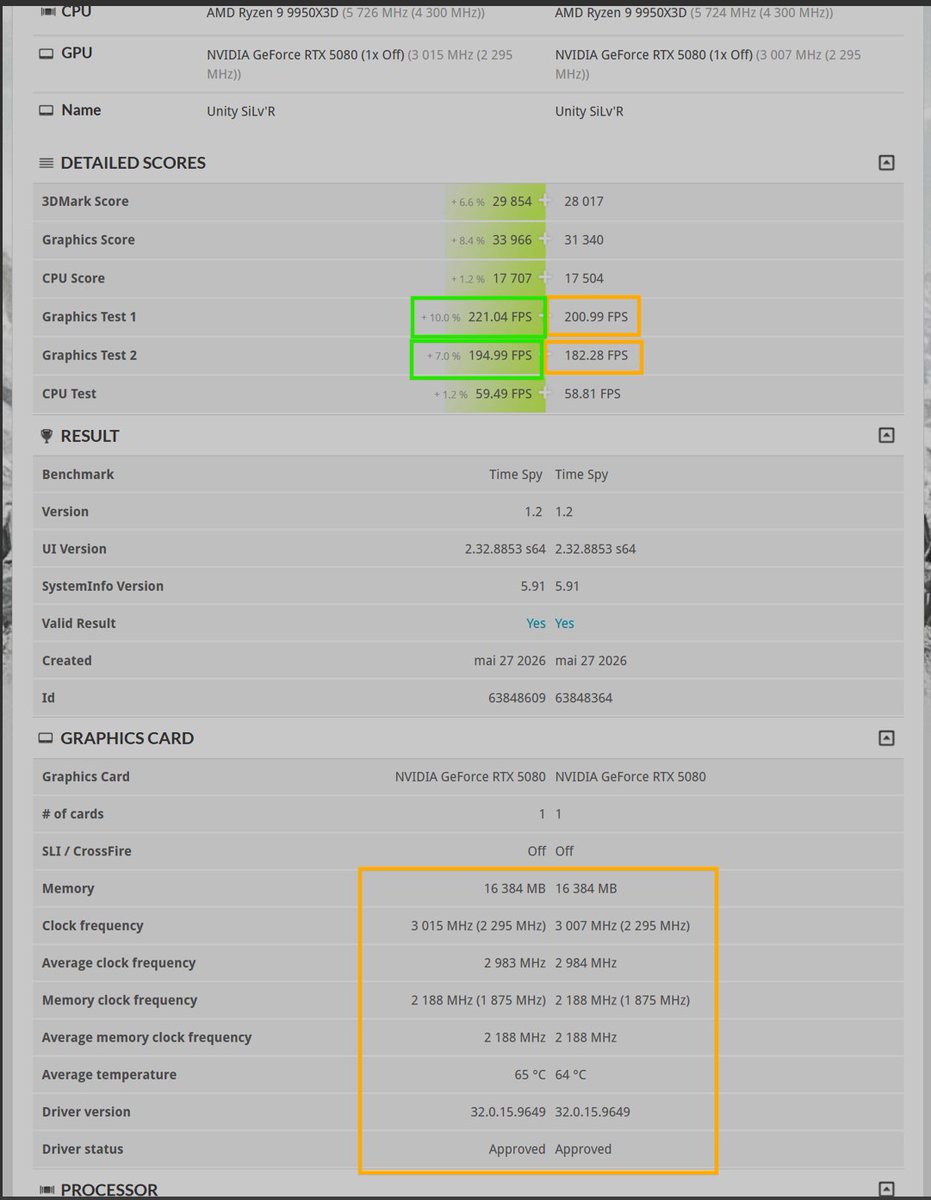
Task: Click the 'Benchmark' row label
Action: [78, 474]
